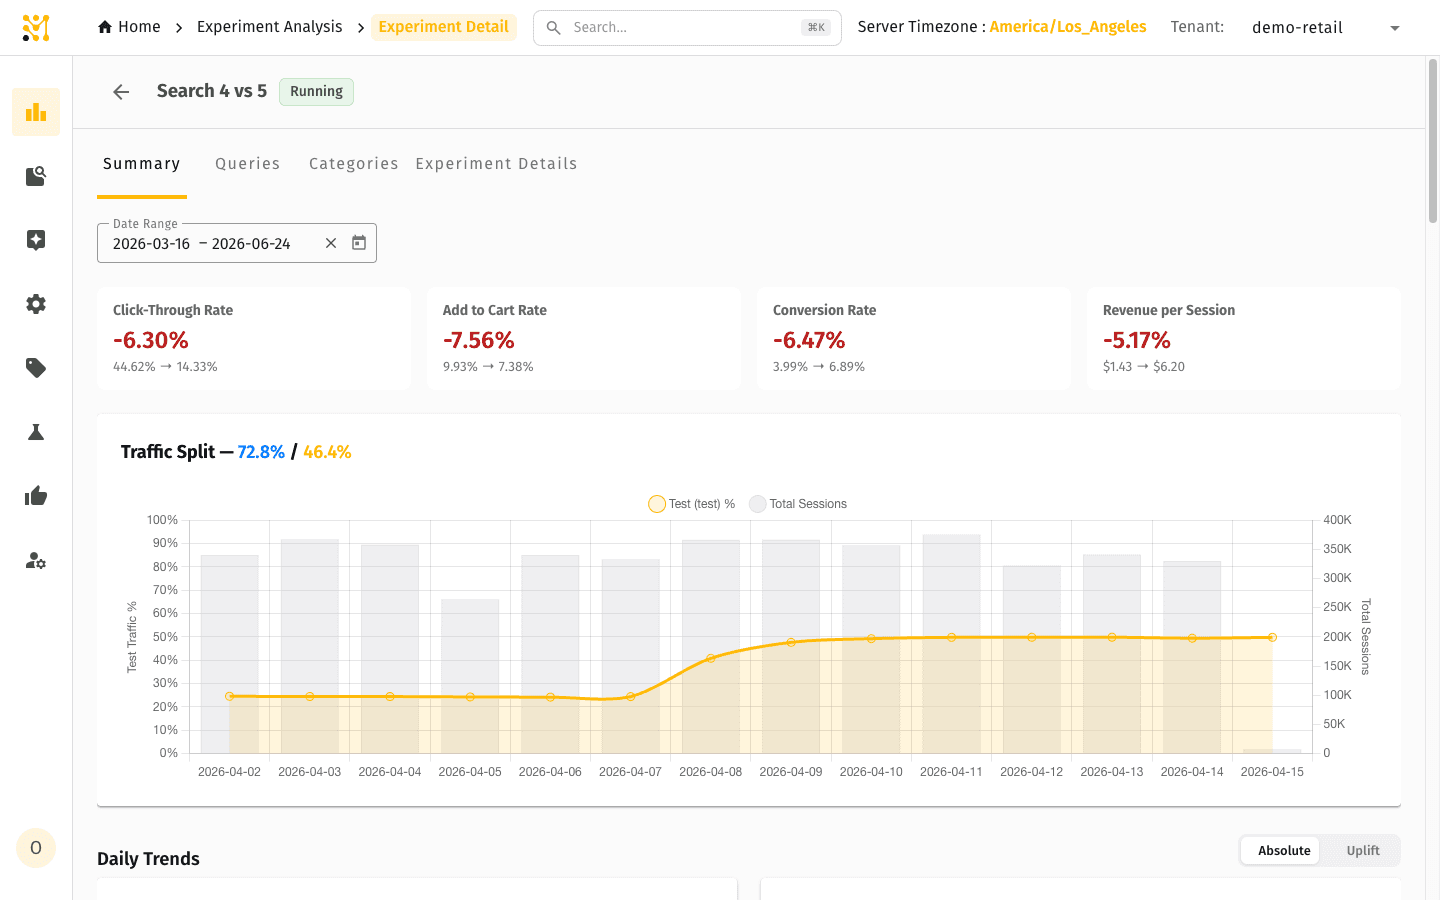Screen dimensions: 1440x900
Task: Click the 'Search 4 vs 5' title
Action: tap(212, 91)
